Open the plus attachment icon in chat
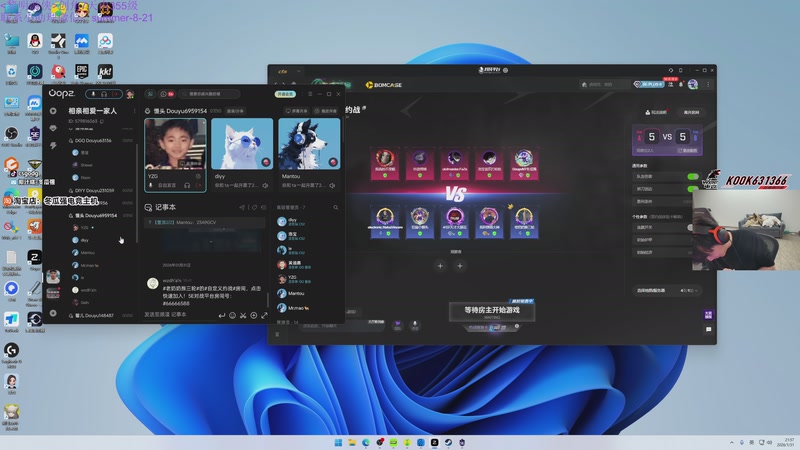Viewport: 800px width, 450px height. tap(254, 315)
